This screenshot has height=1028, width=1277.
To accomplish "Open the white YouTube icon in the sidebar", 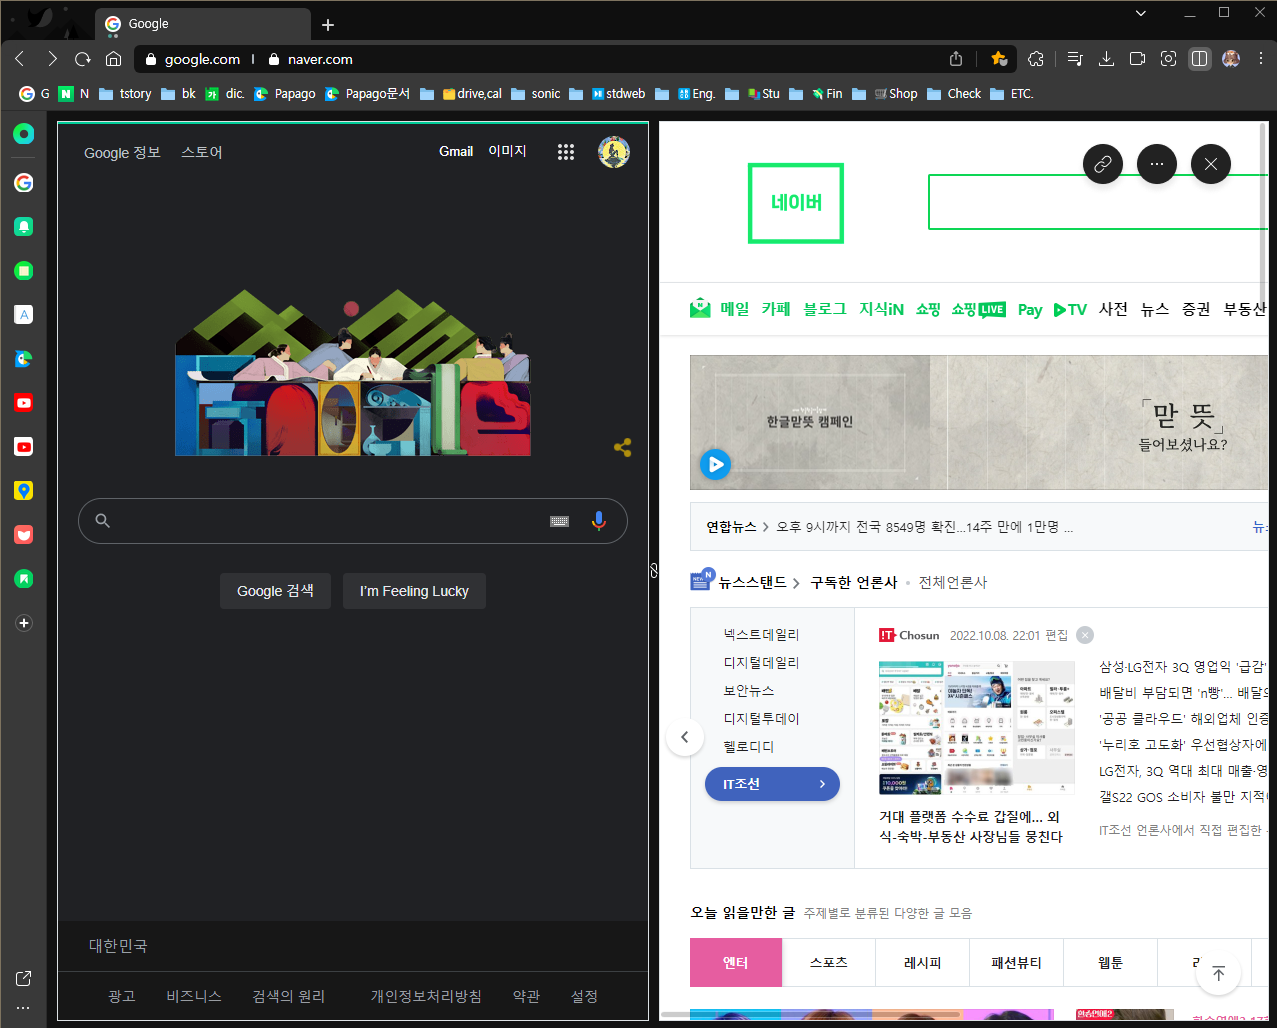I will [24, 447].
